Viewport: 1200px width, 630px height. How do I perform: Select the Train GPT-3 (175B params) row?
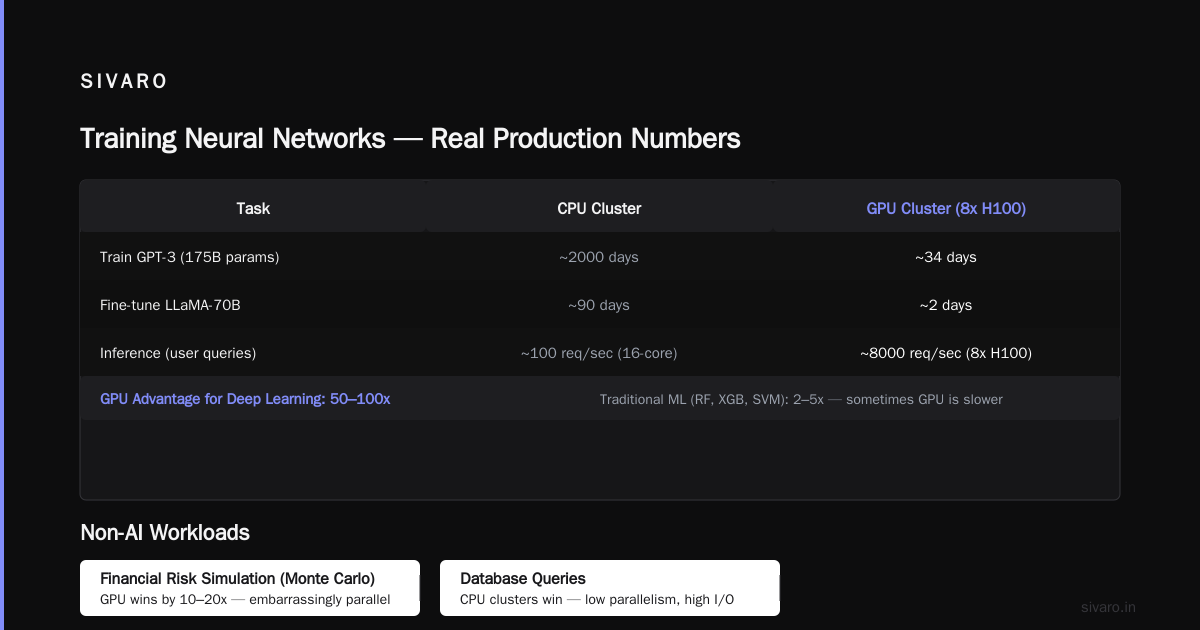tap(600, 257)
